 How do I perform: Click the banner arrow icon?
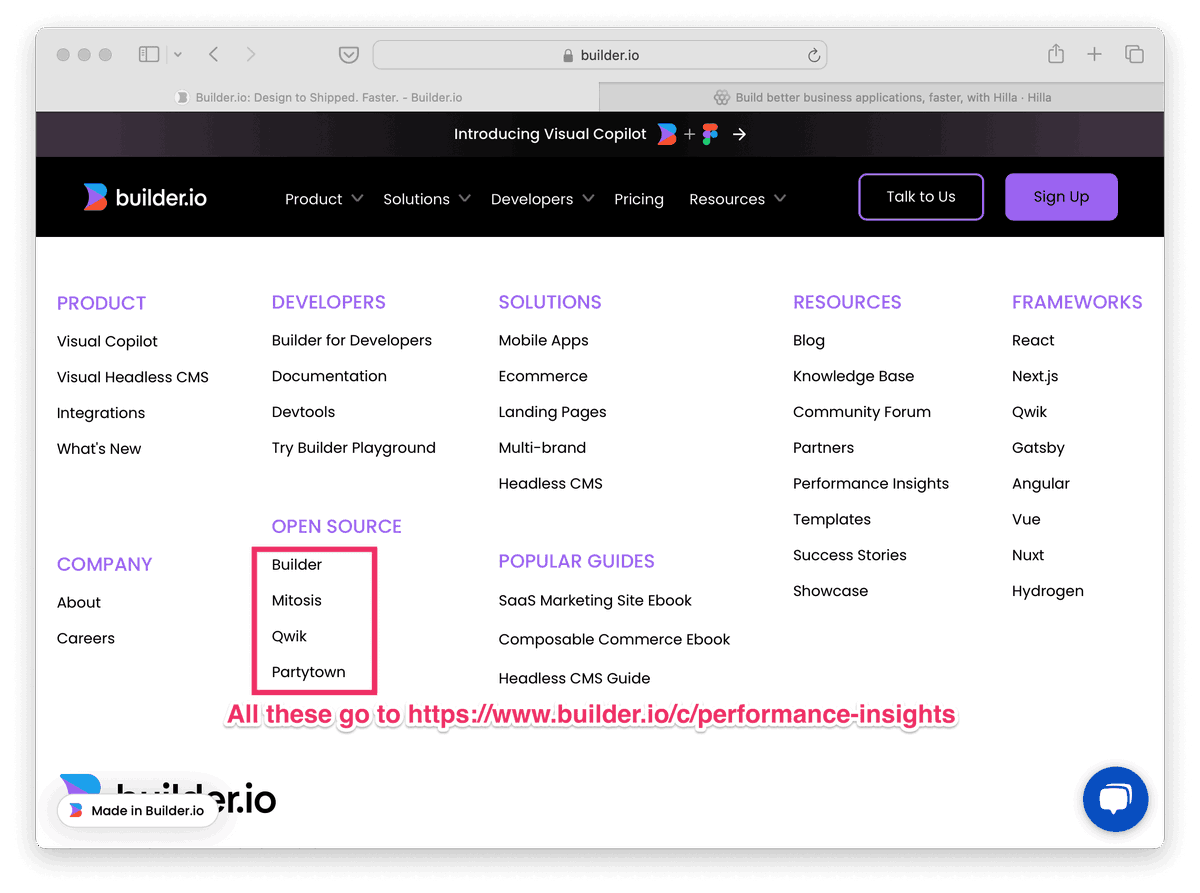coord(739,134)
